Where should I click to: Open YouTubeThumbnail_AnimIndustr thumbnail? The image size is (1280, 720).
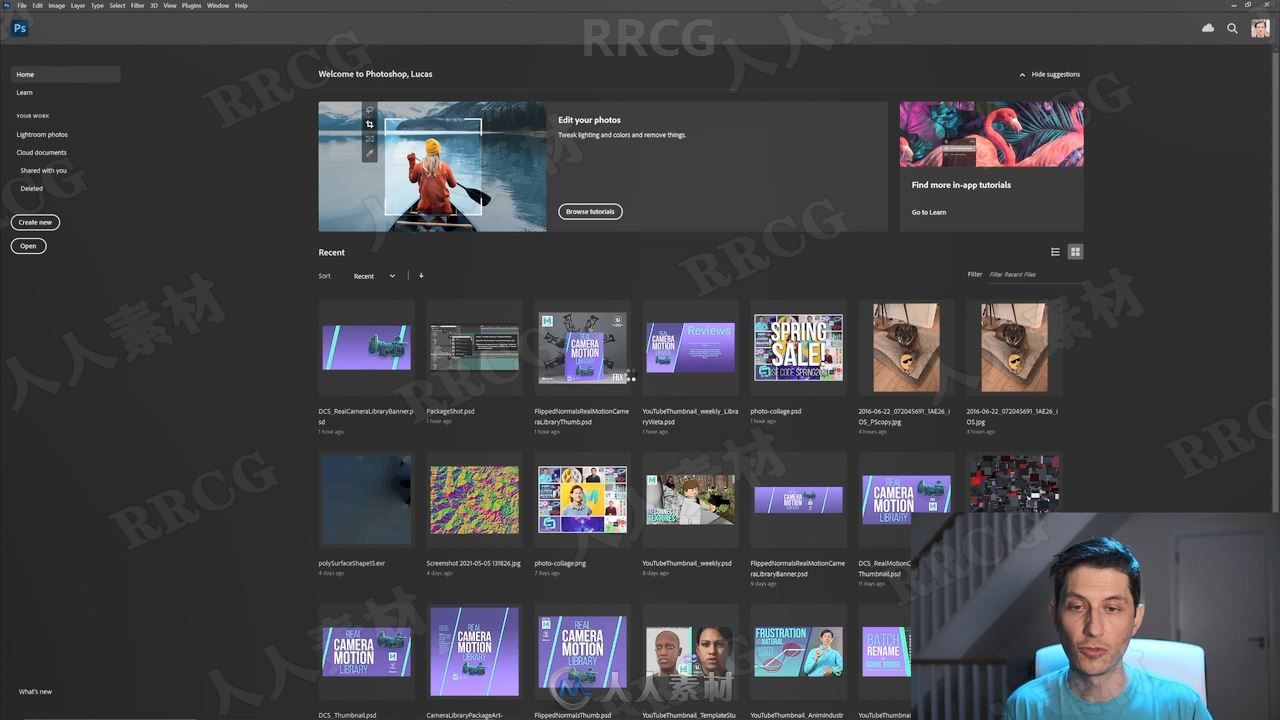(798, 652)
